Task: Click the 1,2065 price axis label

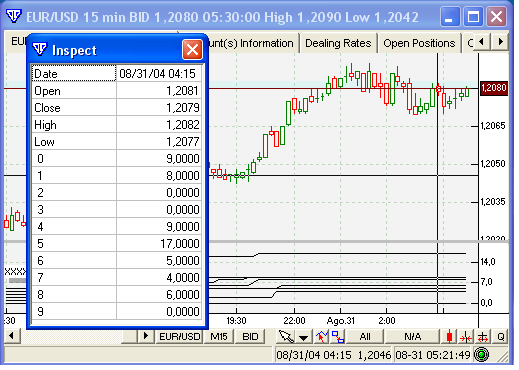Action: tap(493, 126)
